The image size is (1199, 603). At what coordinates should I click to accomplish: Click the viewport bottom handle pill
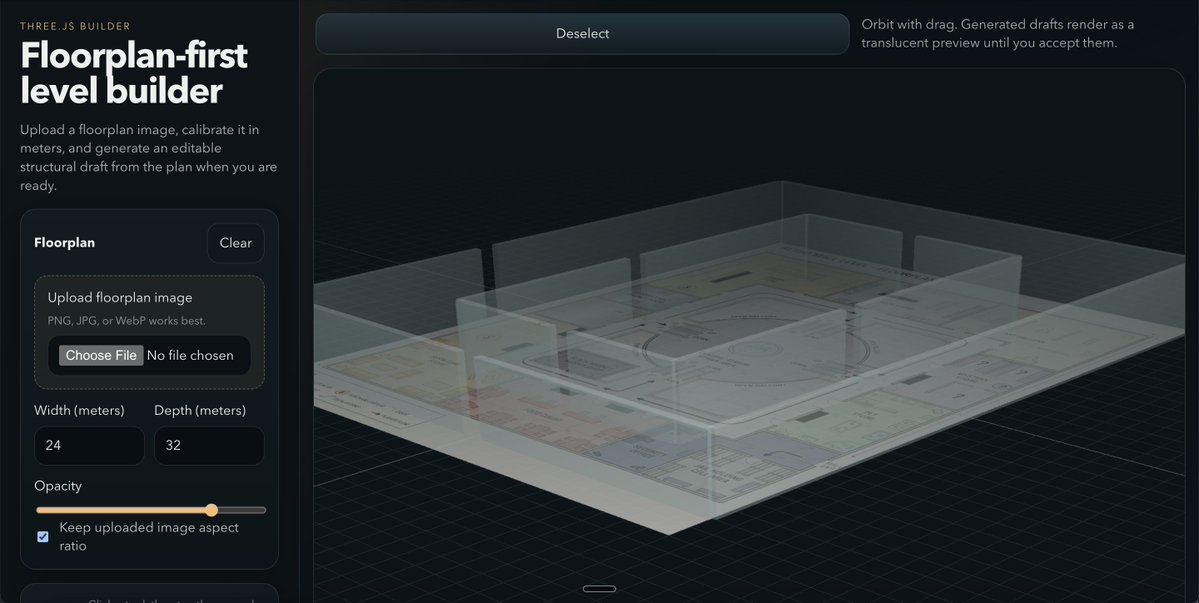point(600,589)
